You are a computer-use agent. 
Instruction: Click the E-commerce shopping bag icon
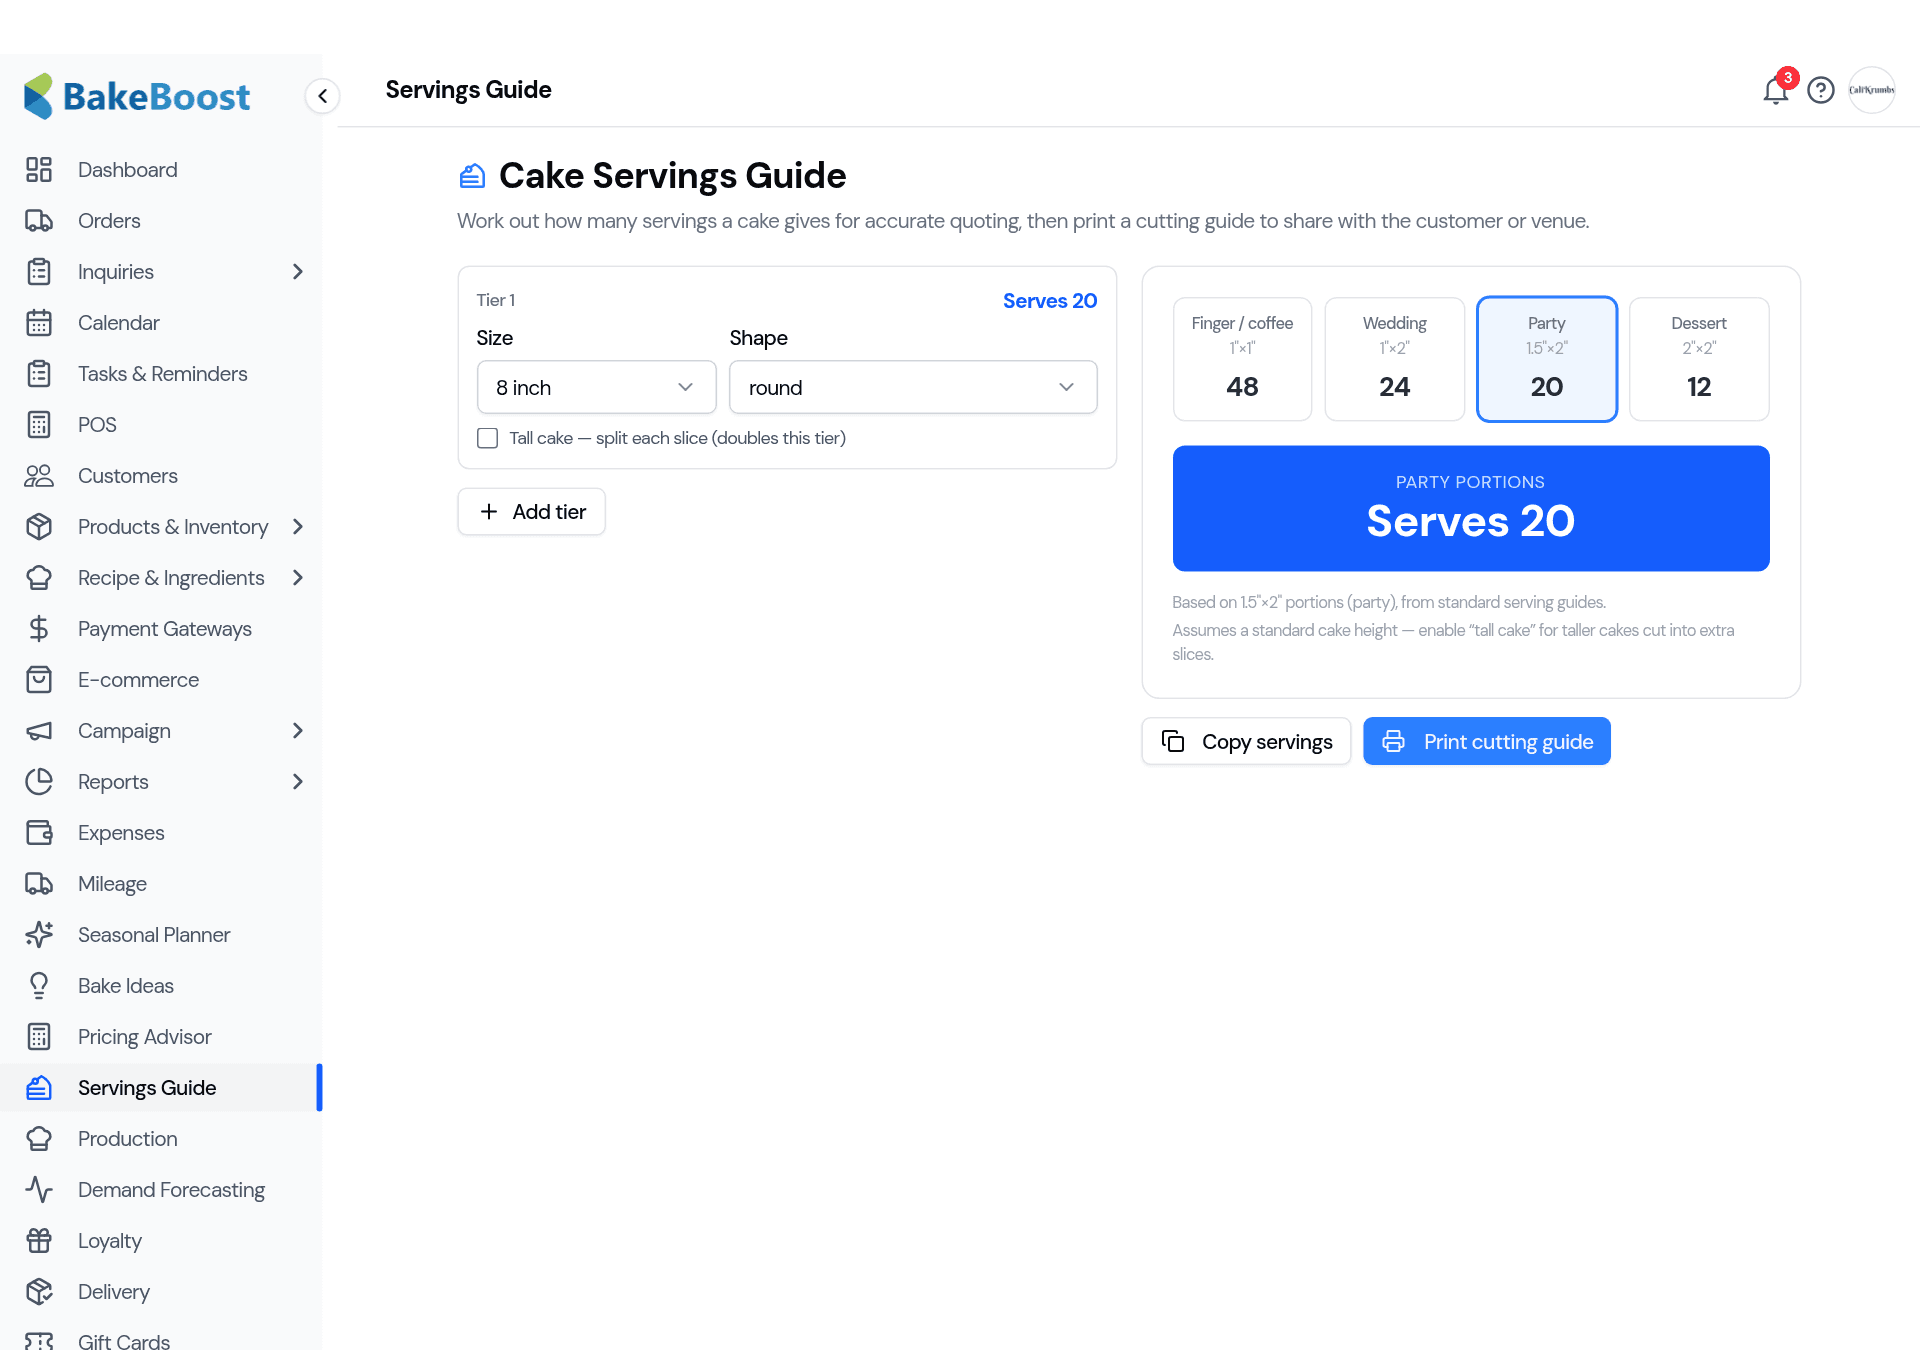39,680
